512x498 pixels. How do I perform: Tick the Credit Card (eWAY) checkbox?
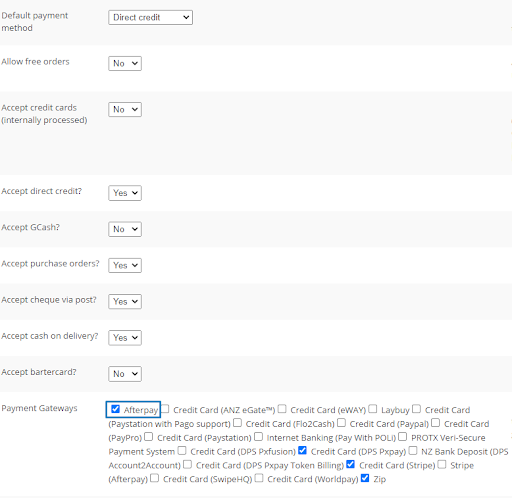pyautogui.click(x=282, y=409)
